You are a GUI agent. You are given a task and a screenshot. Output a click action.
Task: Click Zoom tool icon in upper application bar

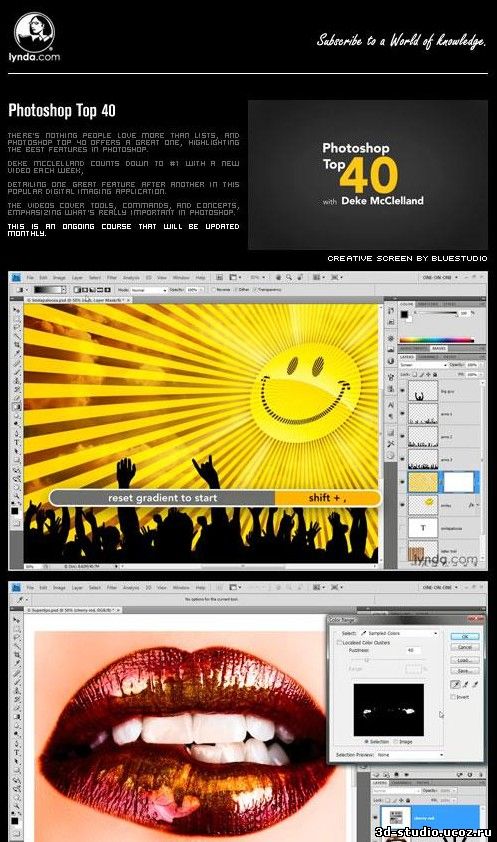(x=289, y=277)
